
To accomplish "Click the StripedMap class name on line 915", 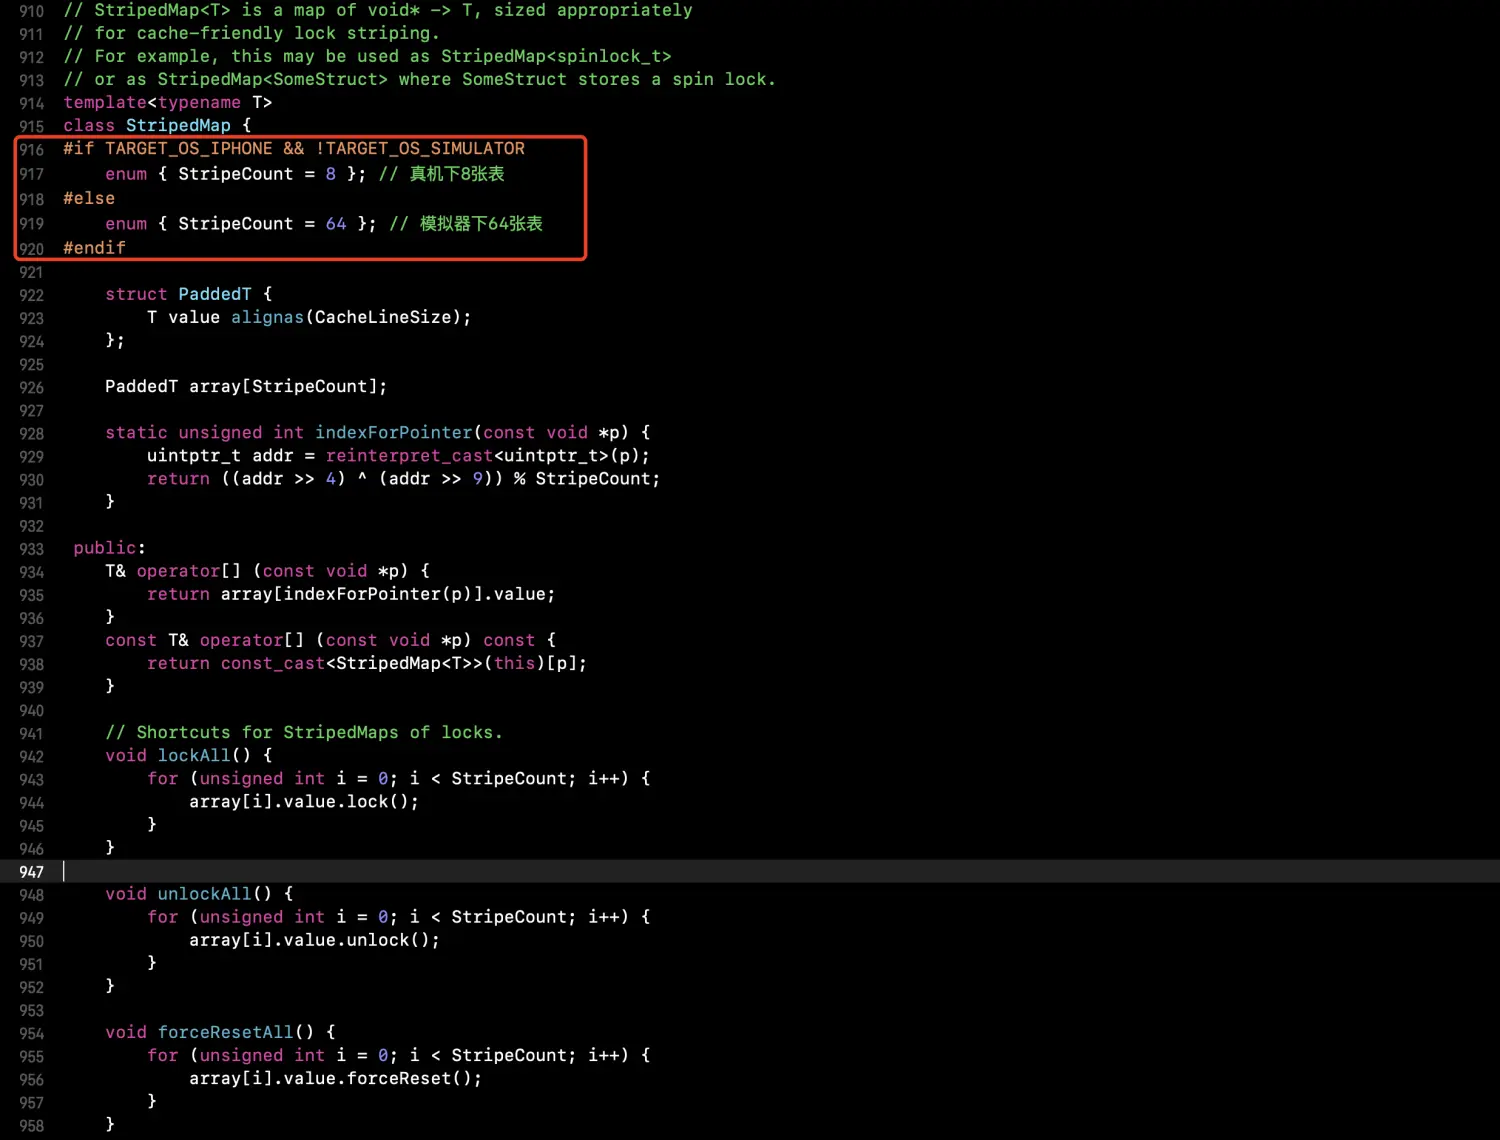I will coord(178,126).
